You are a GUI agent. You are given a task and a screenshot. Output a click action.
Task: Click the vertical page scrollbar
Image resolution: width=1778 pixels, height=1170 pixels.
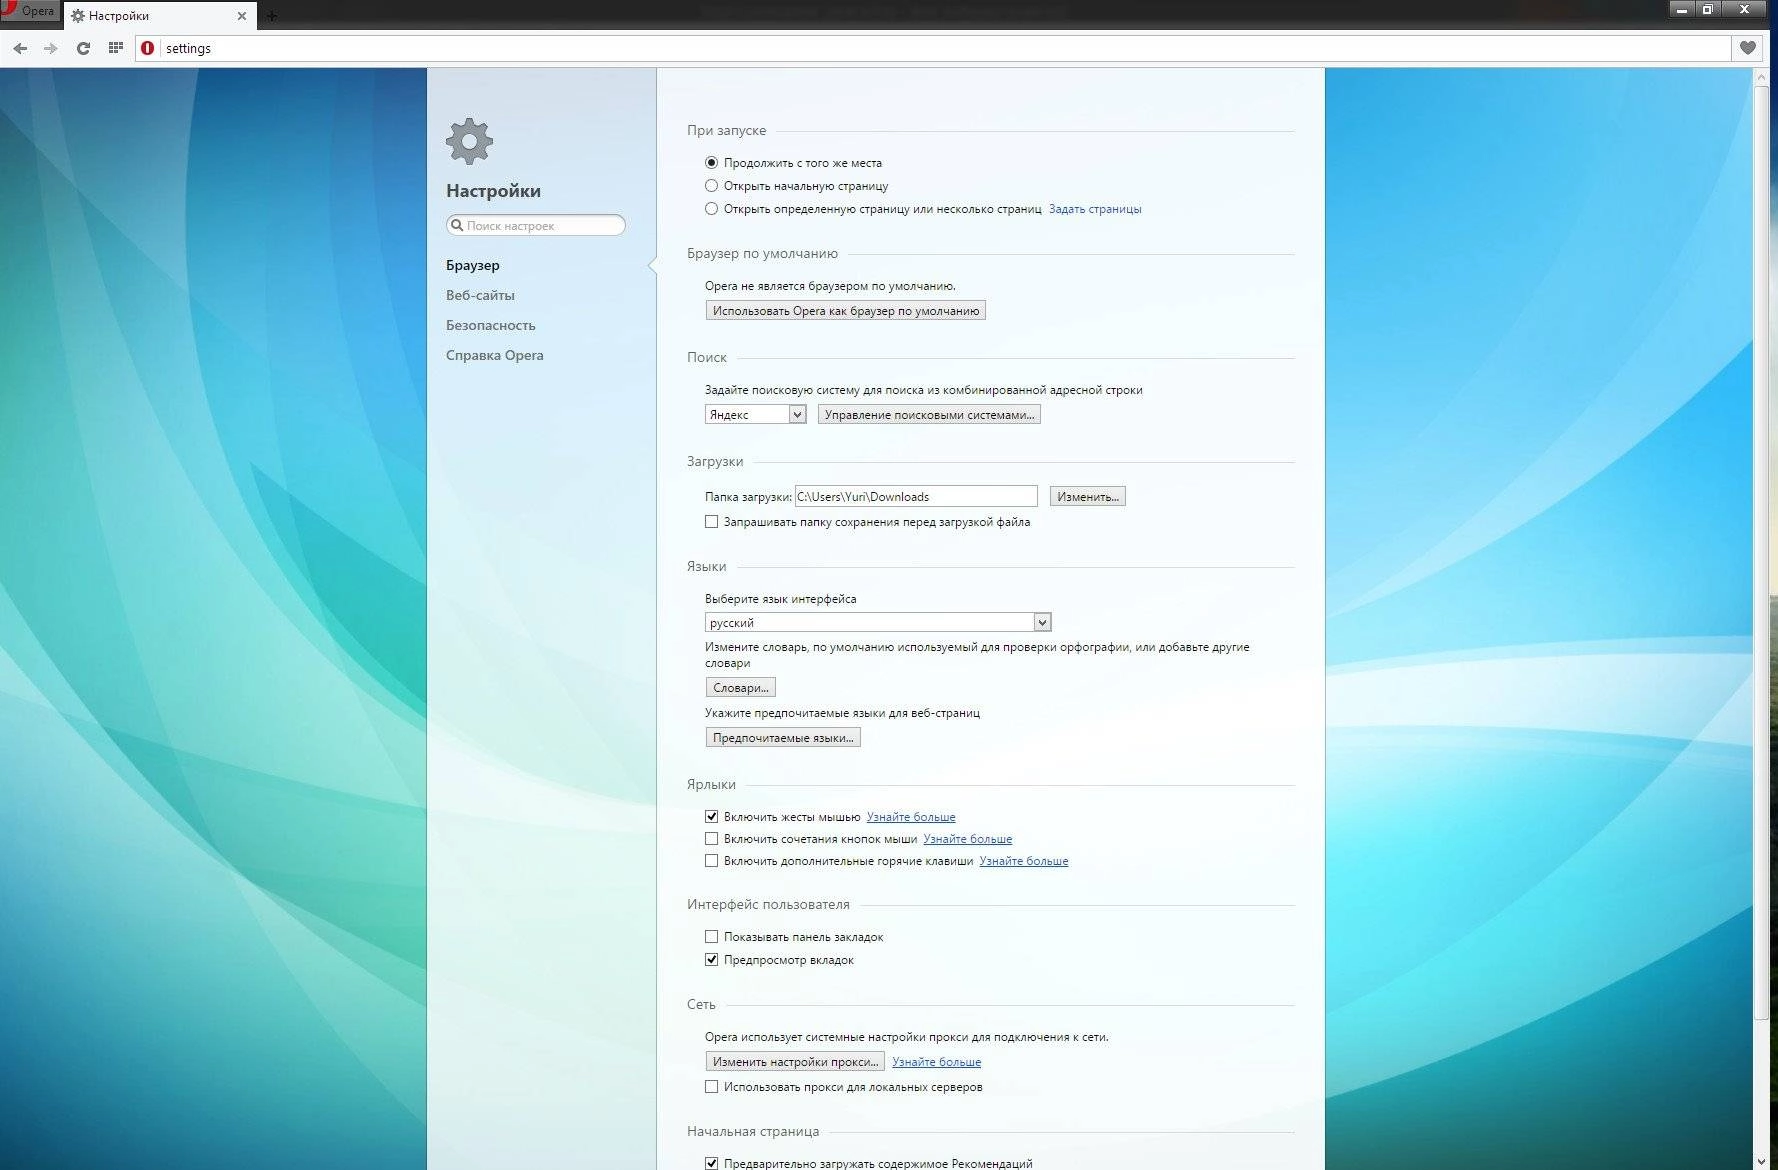point(1762,555)
